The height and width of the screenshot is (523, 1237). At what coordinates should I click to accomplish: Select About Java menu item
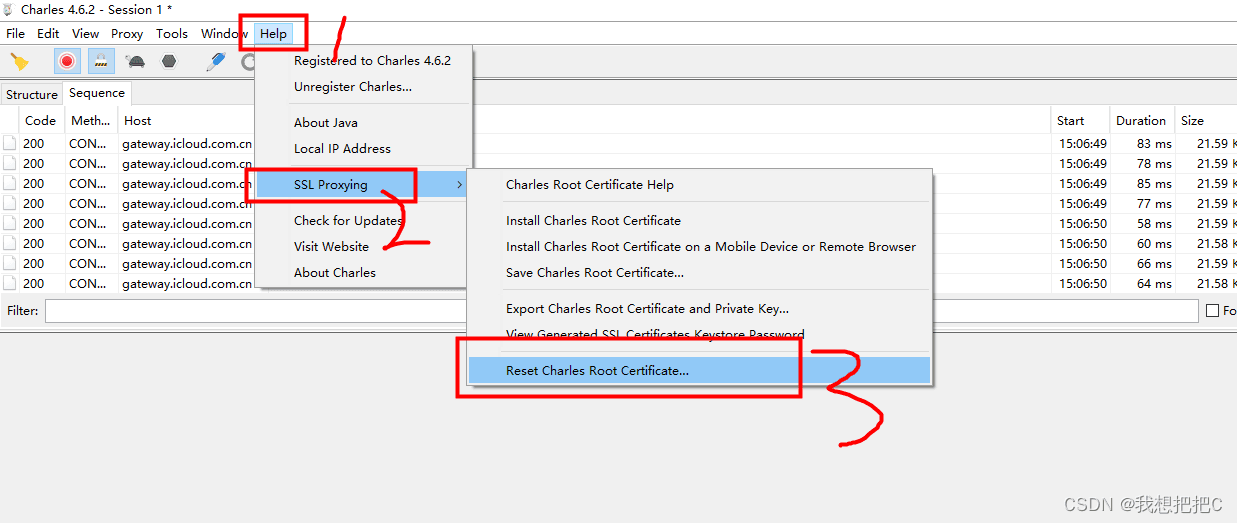point(326,122)
